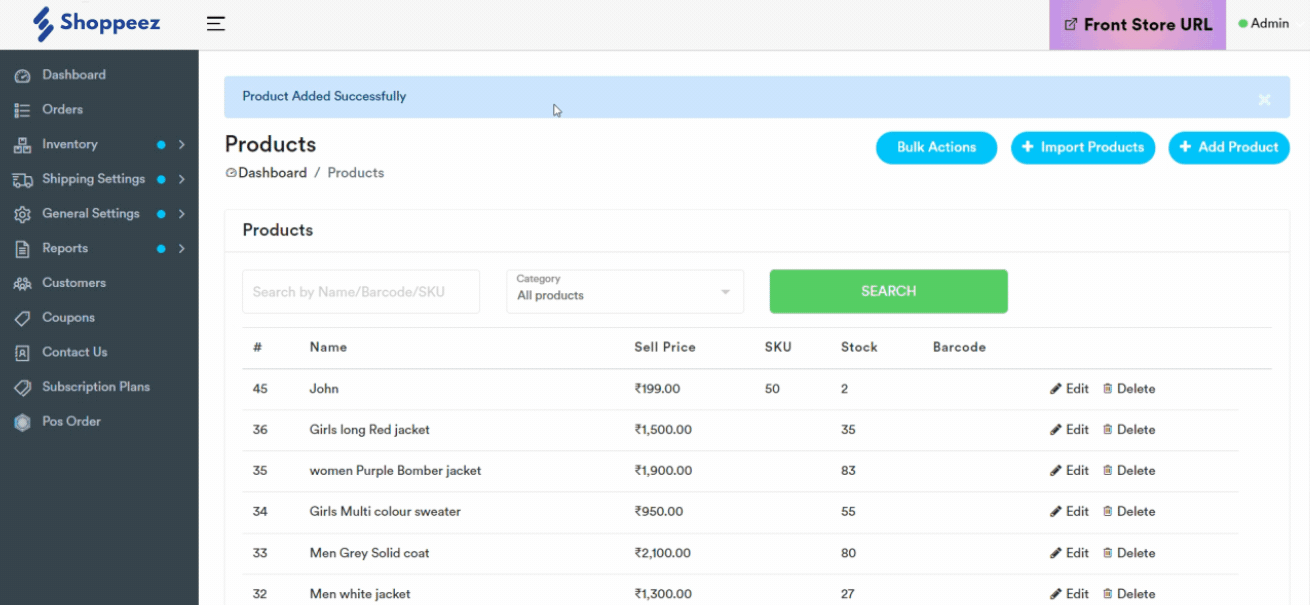Click the search by Name/Barcode/SKU field
The width and height of the screenshot is (1310, 605).
pos(360,292)
